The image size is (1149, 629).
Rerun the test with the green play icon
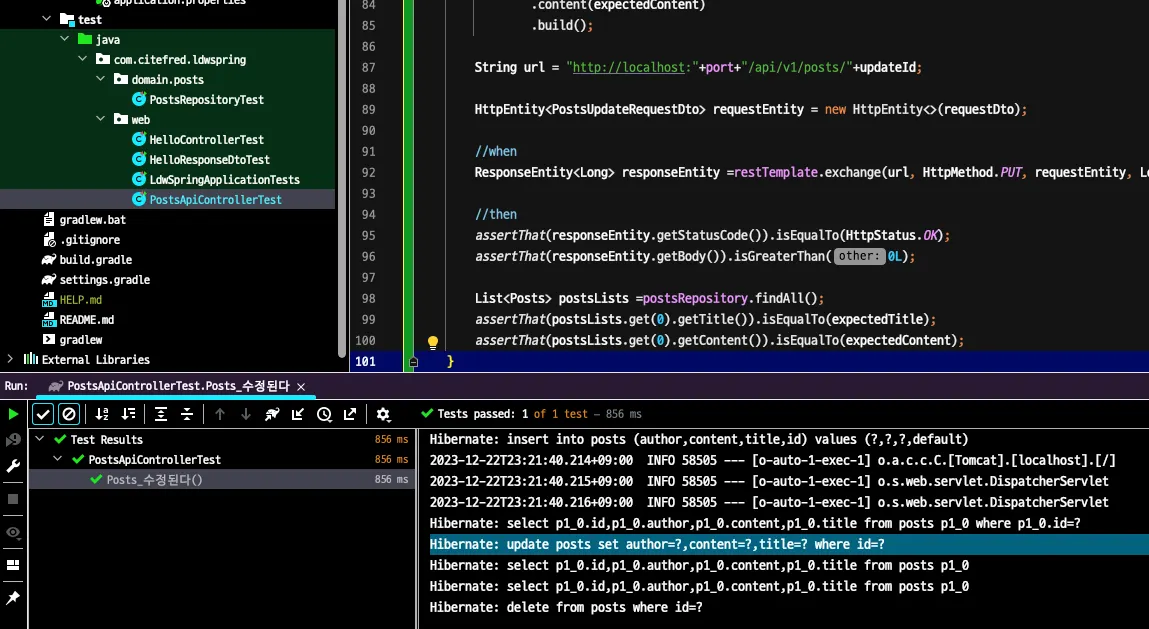tap(13, 414)
